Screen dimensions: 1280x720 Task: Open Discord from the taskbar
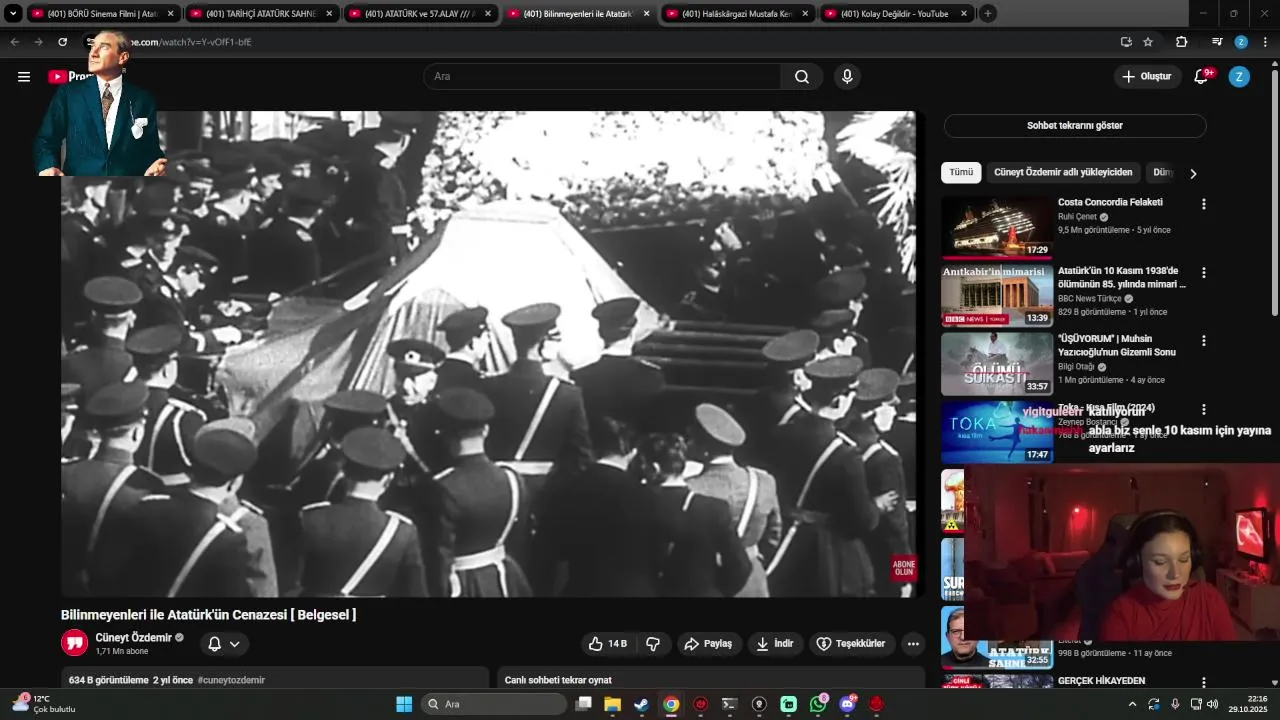848,704
